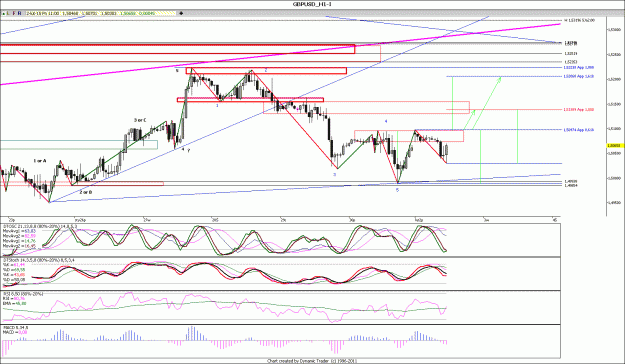
Task: Click the blue App 0.618 price projection label
Action: pos(579,130)
